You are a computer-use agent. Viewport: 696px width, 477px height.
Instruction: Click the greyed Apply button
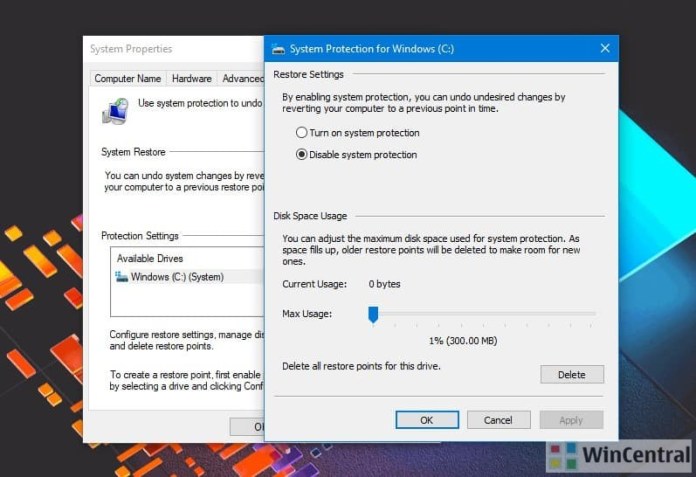(571, 420)
